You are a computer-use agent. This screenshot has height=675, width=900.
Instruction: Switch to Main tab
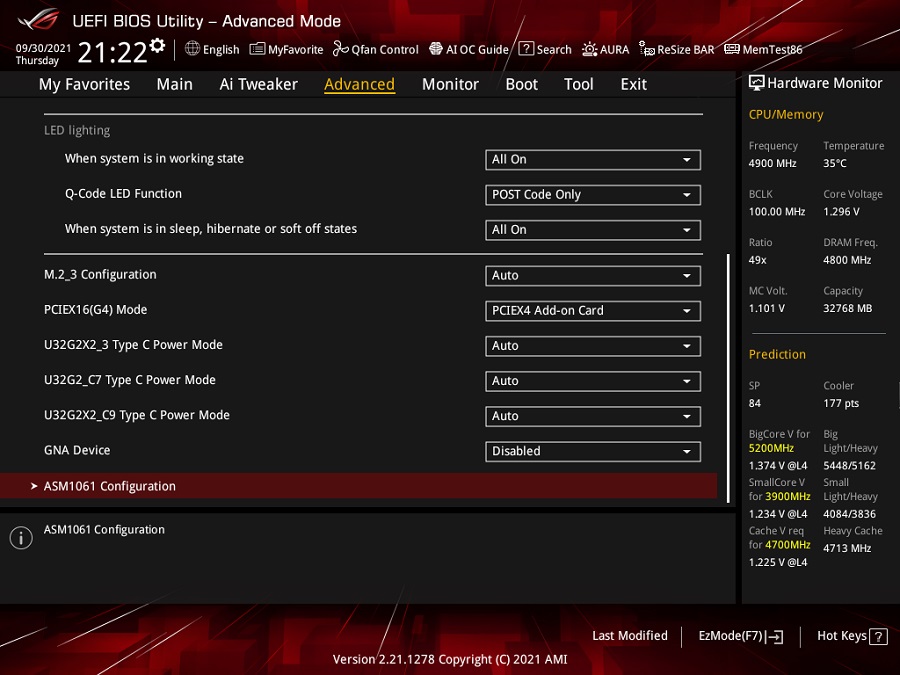(x=174, y=84)
